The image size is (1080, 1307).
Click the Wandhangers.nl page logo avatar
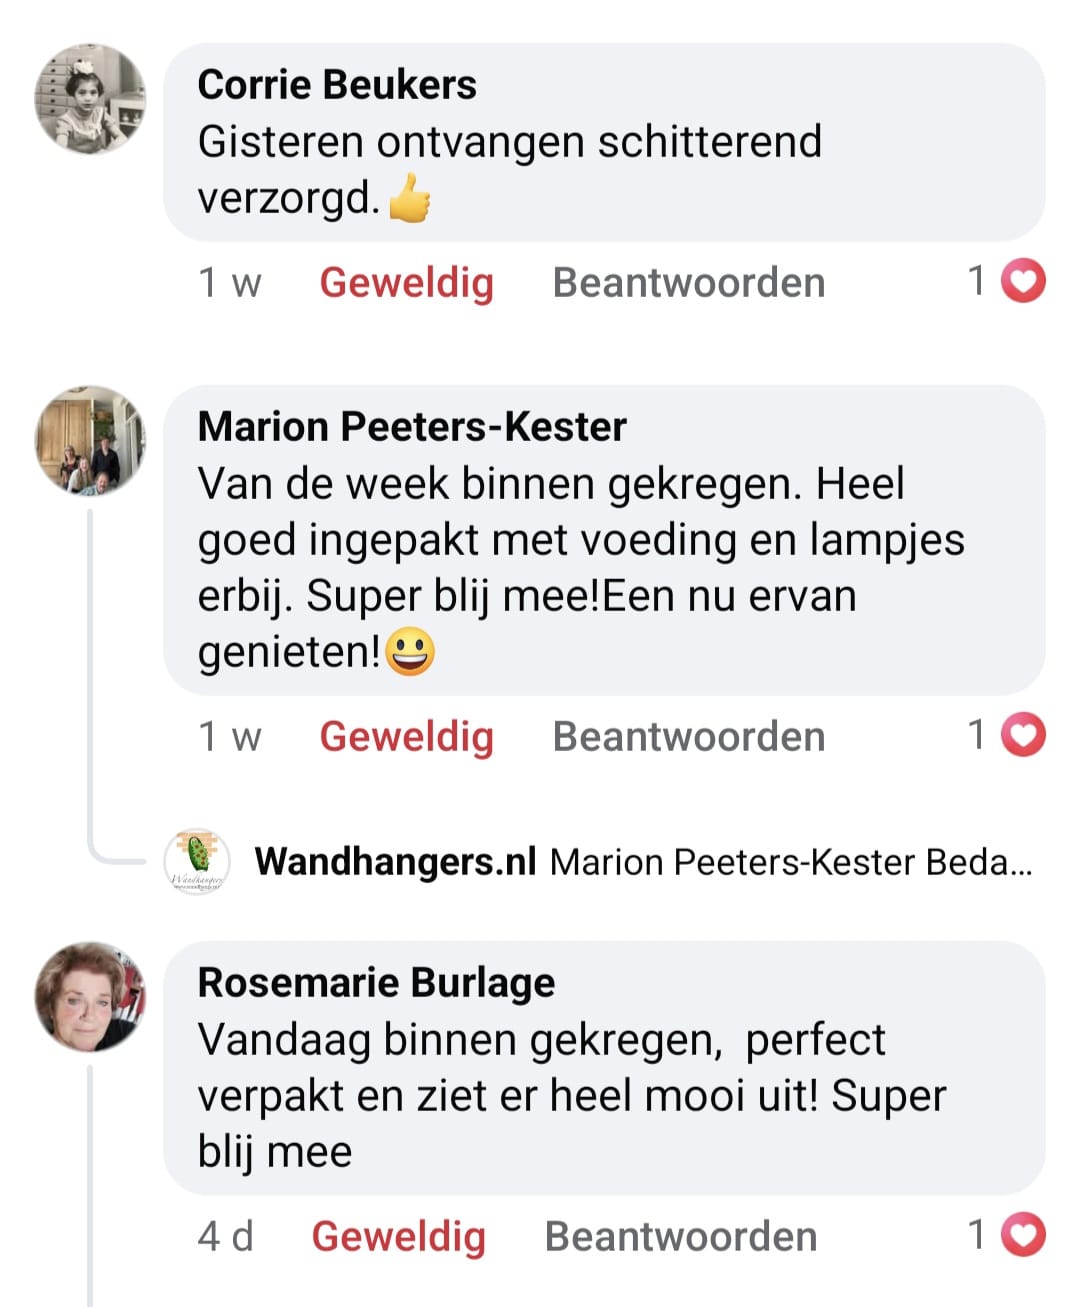197,861
